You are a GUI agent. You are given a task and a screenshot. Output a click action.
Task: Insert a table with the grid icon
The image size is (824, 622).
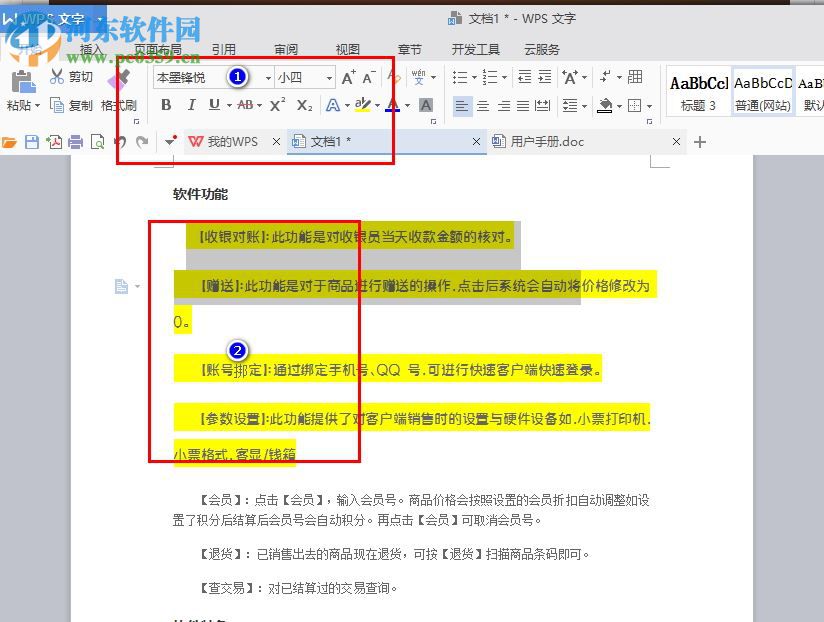[x=636, y=76]
